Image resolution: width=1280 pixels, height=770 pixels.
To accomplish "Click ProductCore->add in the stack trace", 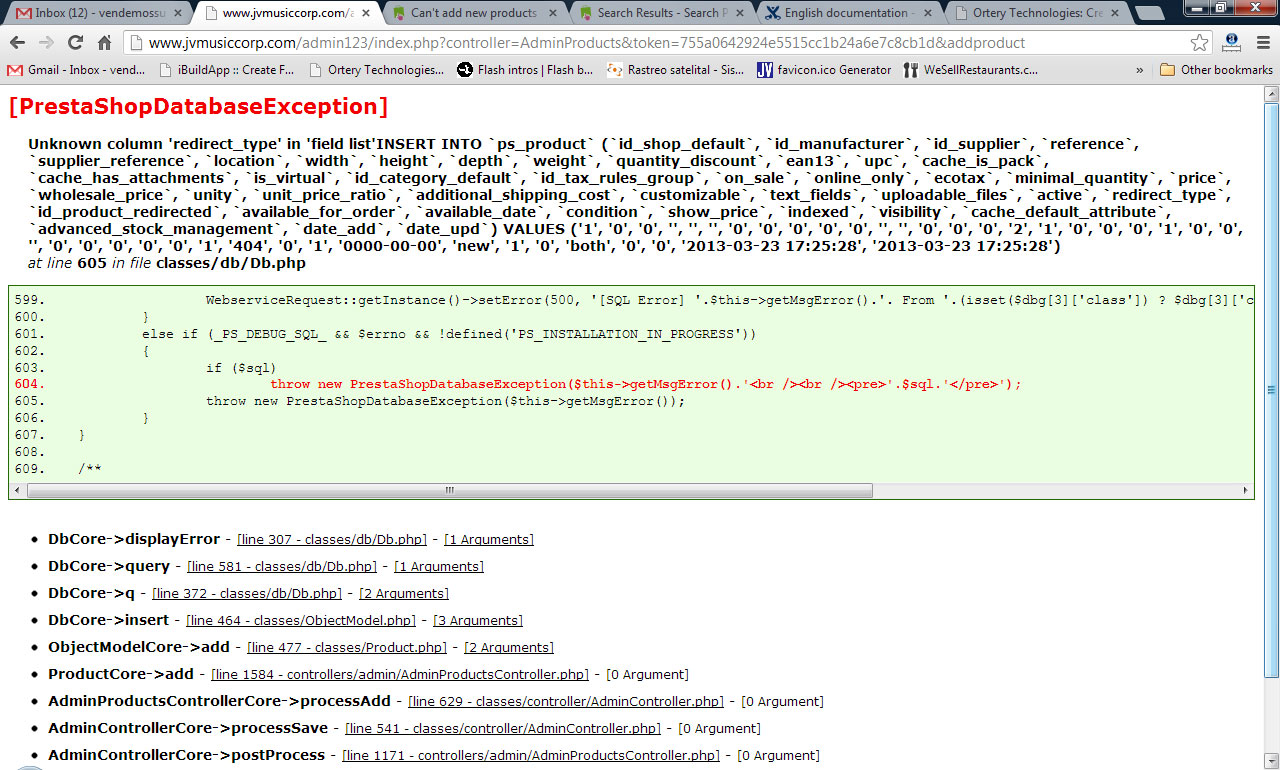I will pos(121,675).
